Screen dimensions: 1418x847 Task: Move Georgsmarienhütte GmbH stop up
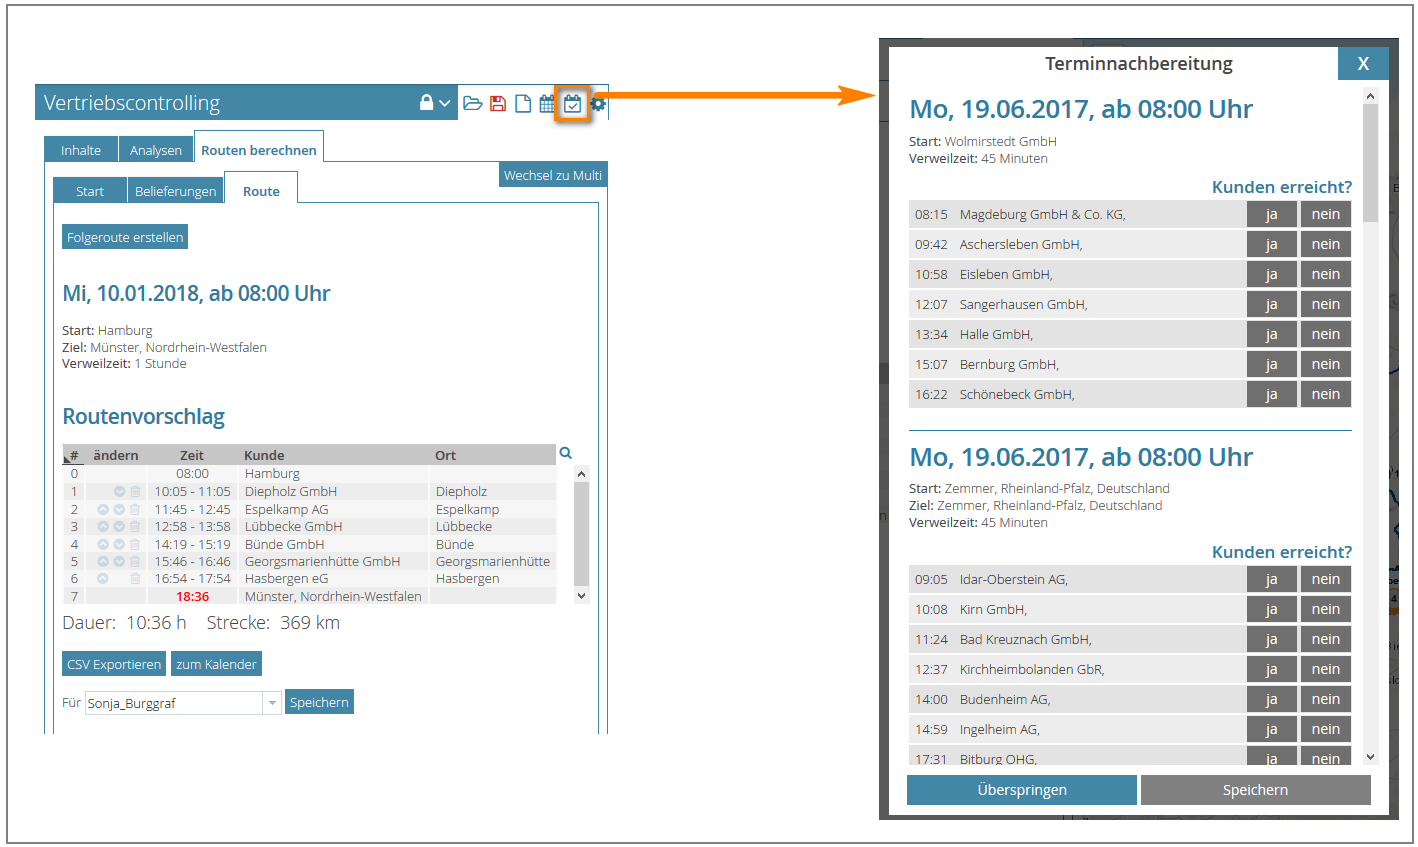[x=103, y=561]
